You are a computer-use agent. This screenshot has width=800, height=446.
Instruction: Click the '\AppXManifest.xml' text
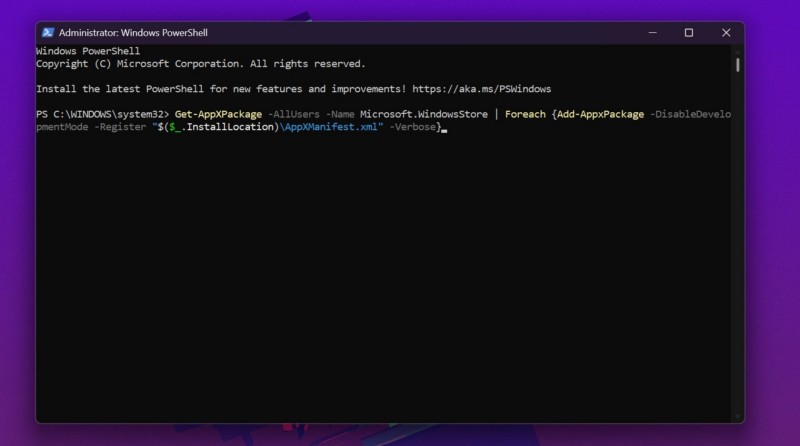pyautogui.click(x=329, y=127)
